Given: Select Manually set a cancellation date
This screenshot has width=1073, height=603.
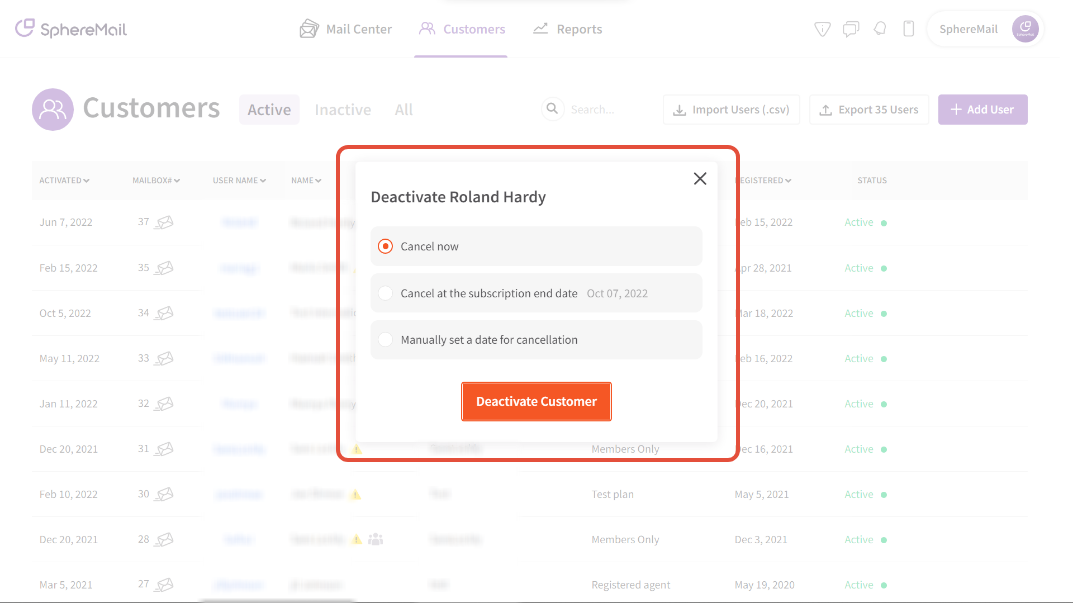Looking at the screenshot, I should point(536,339).
